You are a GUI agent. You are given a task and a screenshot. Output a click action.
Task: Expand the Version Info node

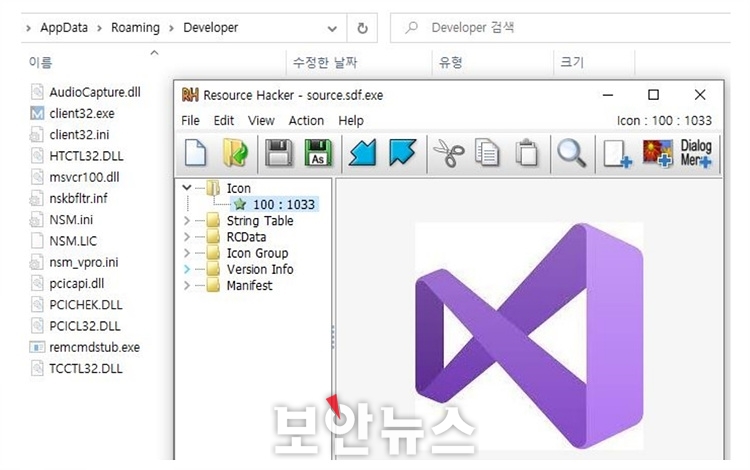[x=187, y=269]
